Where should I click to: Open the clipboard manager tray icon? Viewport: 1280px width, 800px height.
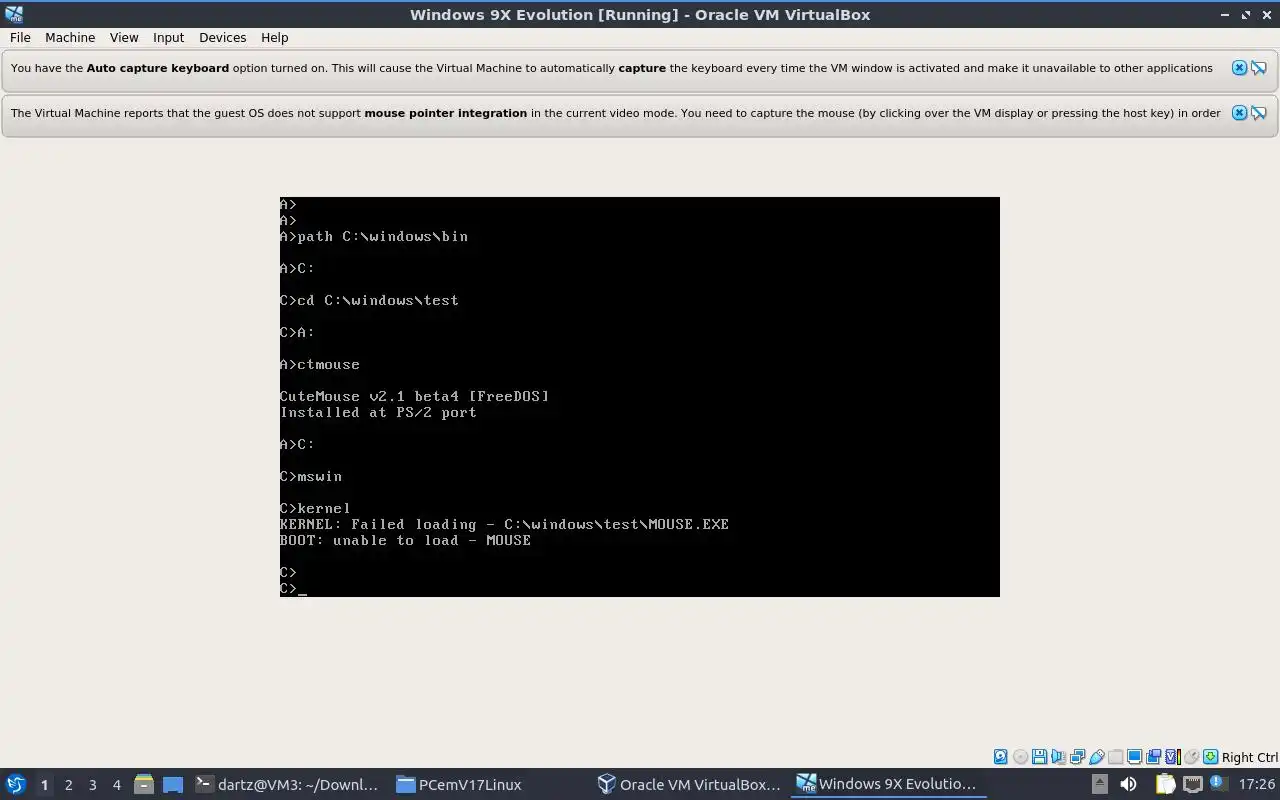tap(1165, 784)
